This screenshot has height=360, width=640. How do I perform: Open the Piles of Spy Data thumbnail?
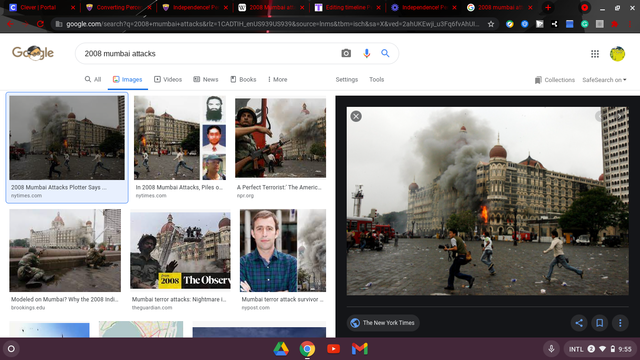click(x=180, y=138)
